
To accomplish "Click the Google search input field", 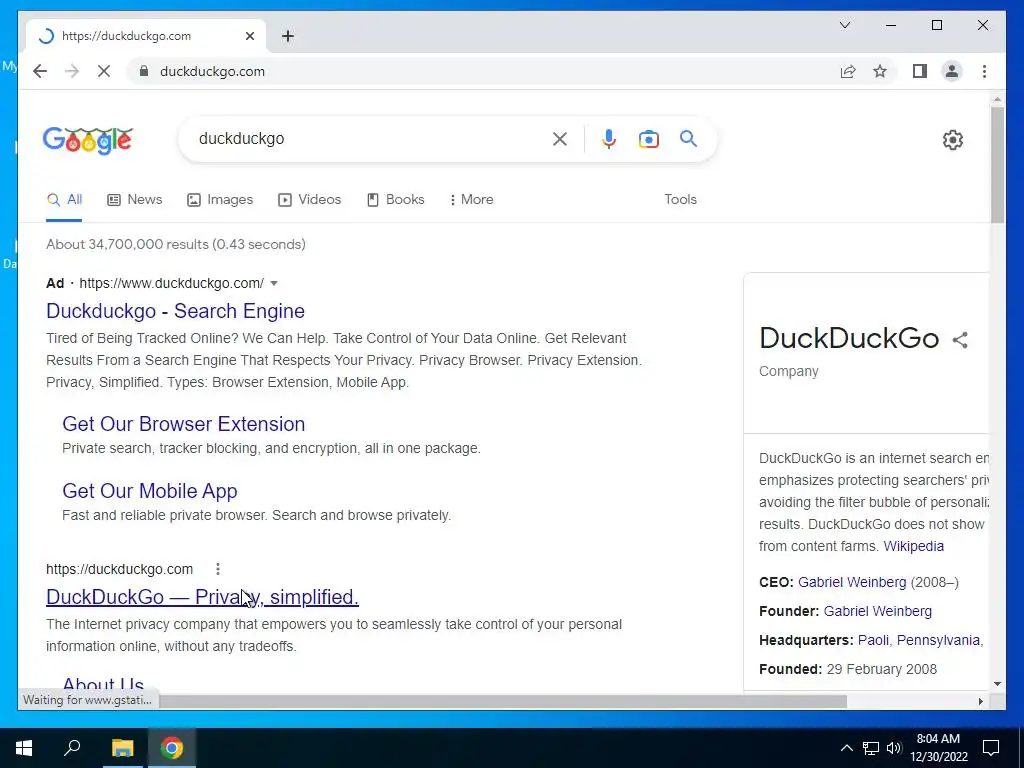I will [372, 138].
